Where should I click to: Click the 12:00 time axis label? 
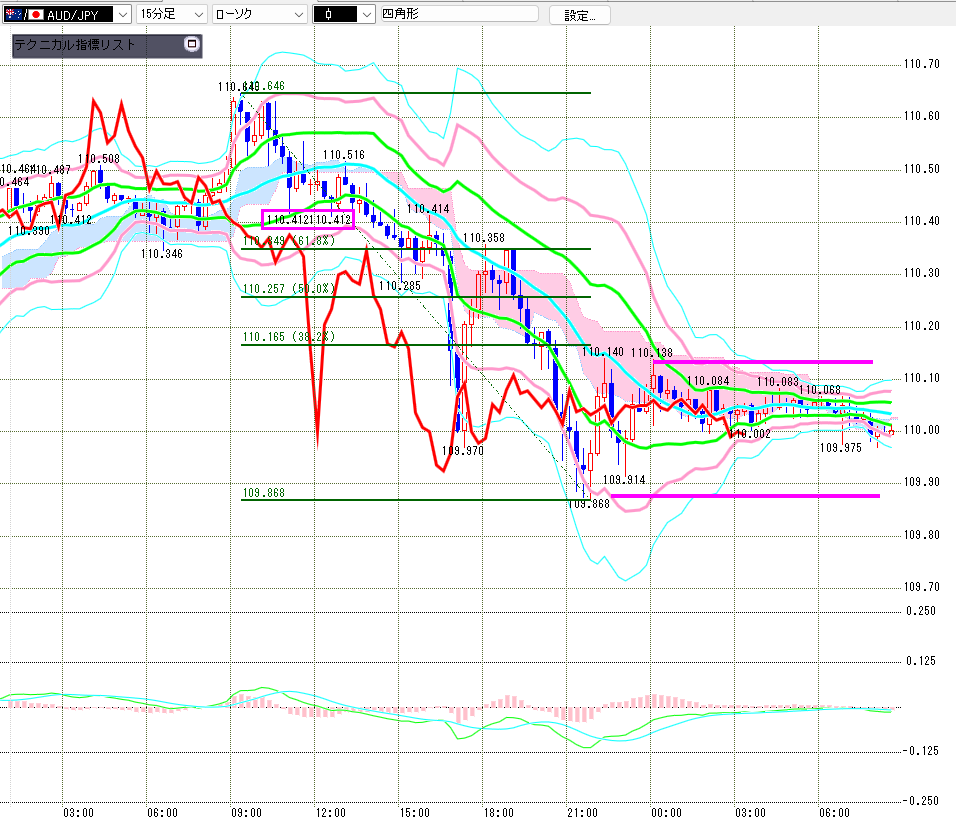click(x=330, y=813)
